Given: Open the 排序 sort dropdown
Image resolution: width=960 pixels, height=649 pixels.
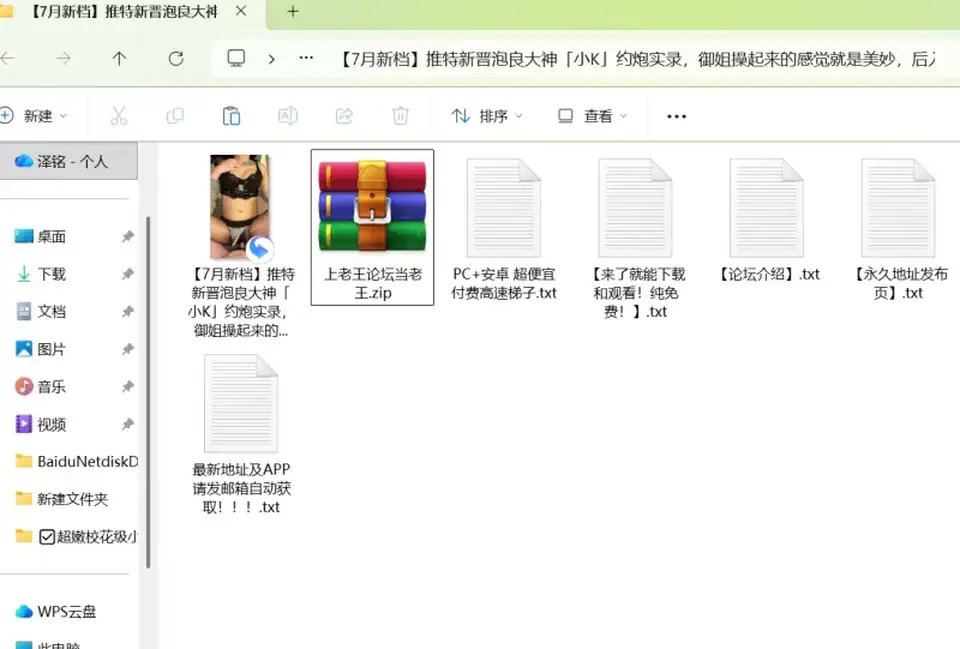Looking at the screenshot, I should click(487, 116).
